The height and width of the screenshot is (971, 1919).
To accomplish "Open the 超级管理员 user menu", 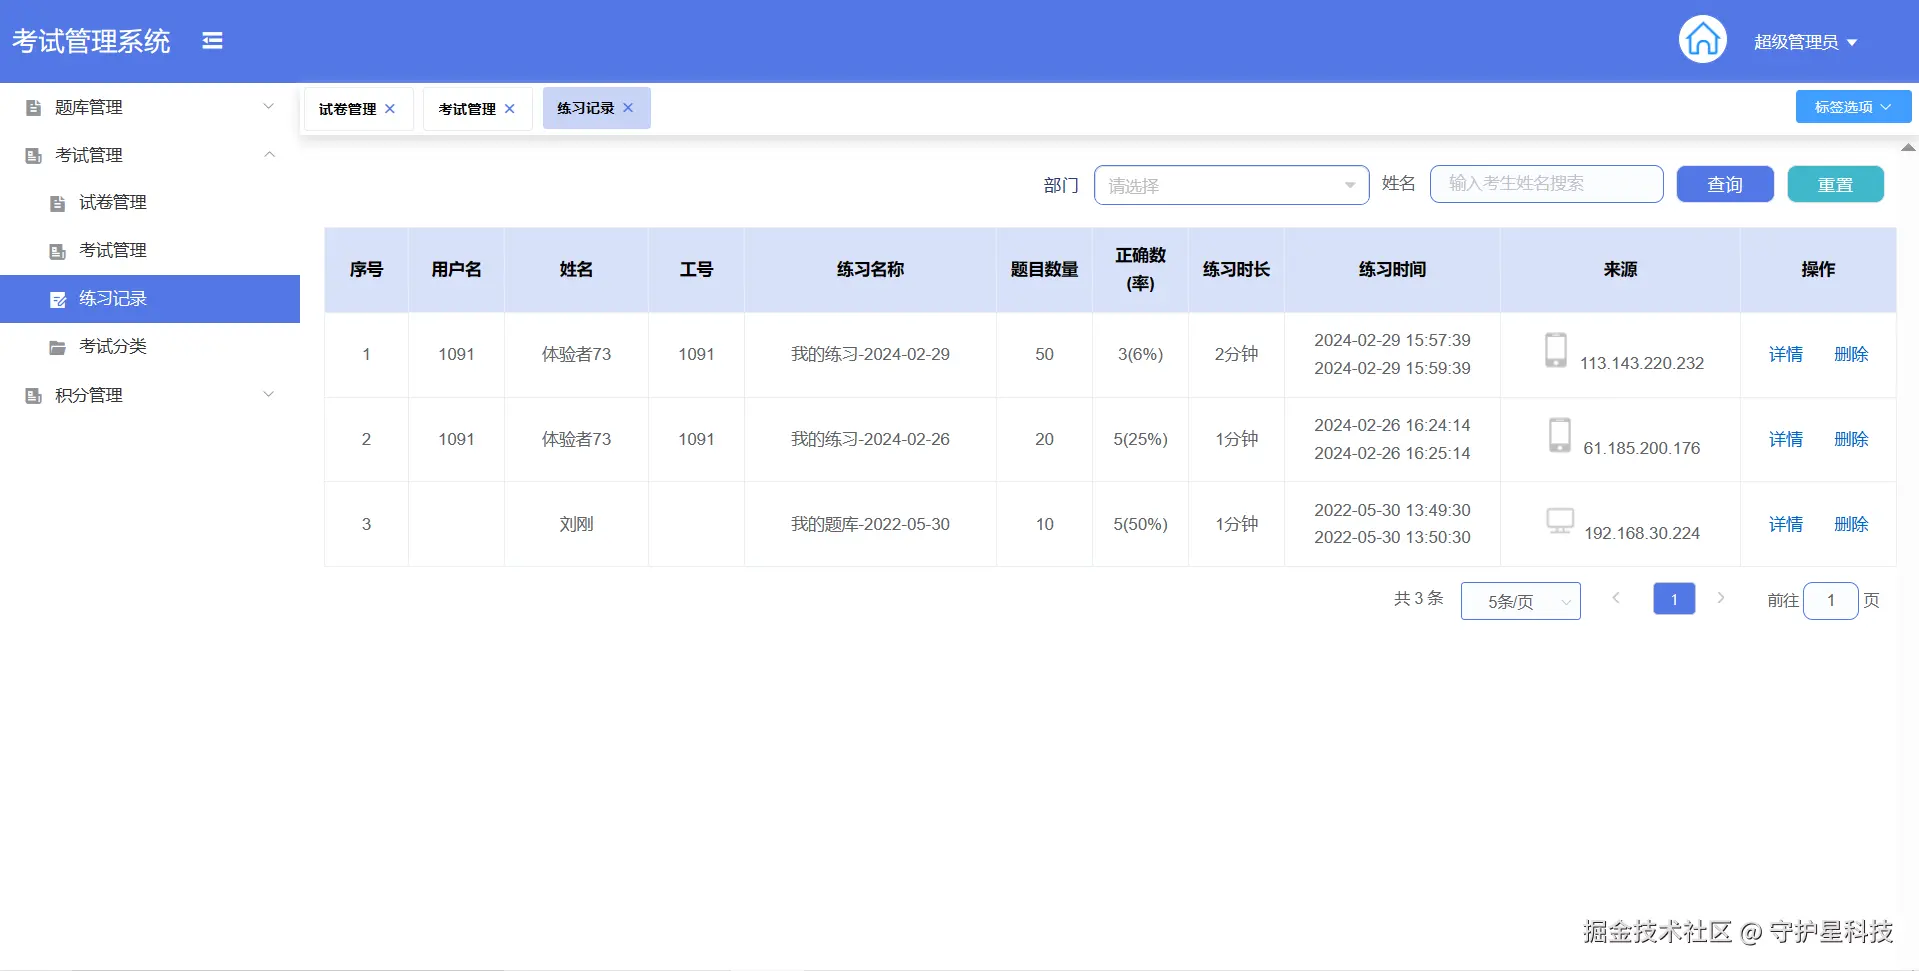I will [1806, 41].
